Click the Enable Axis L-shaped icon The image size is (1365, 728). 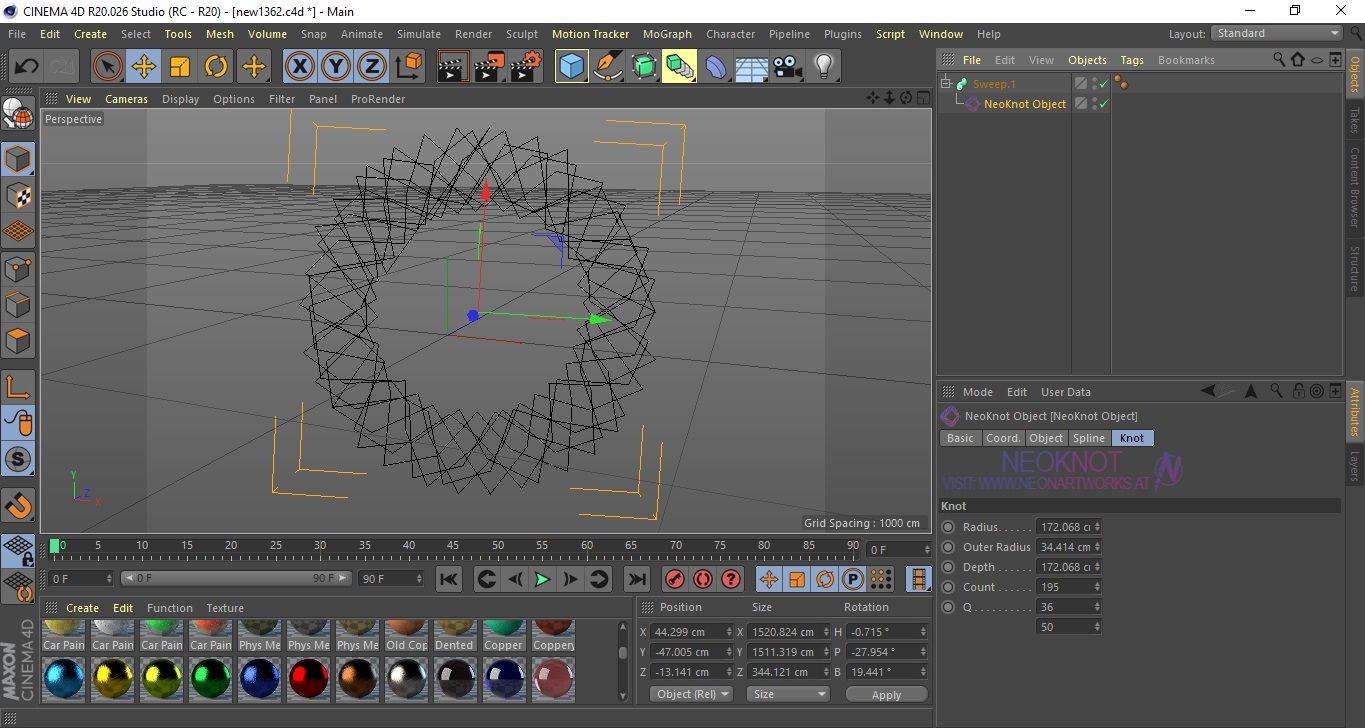18,387
